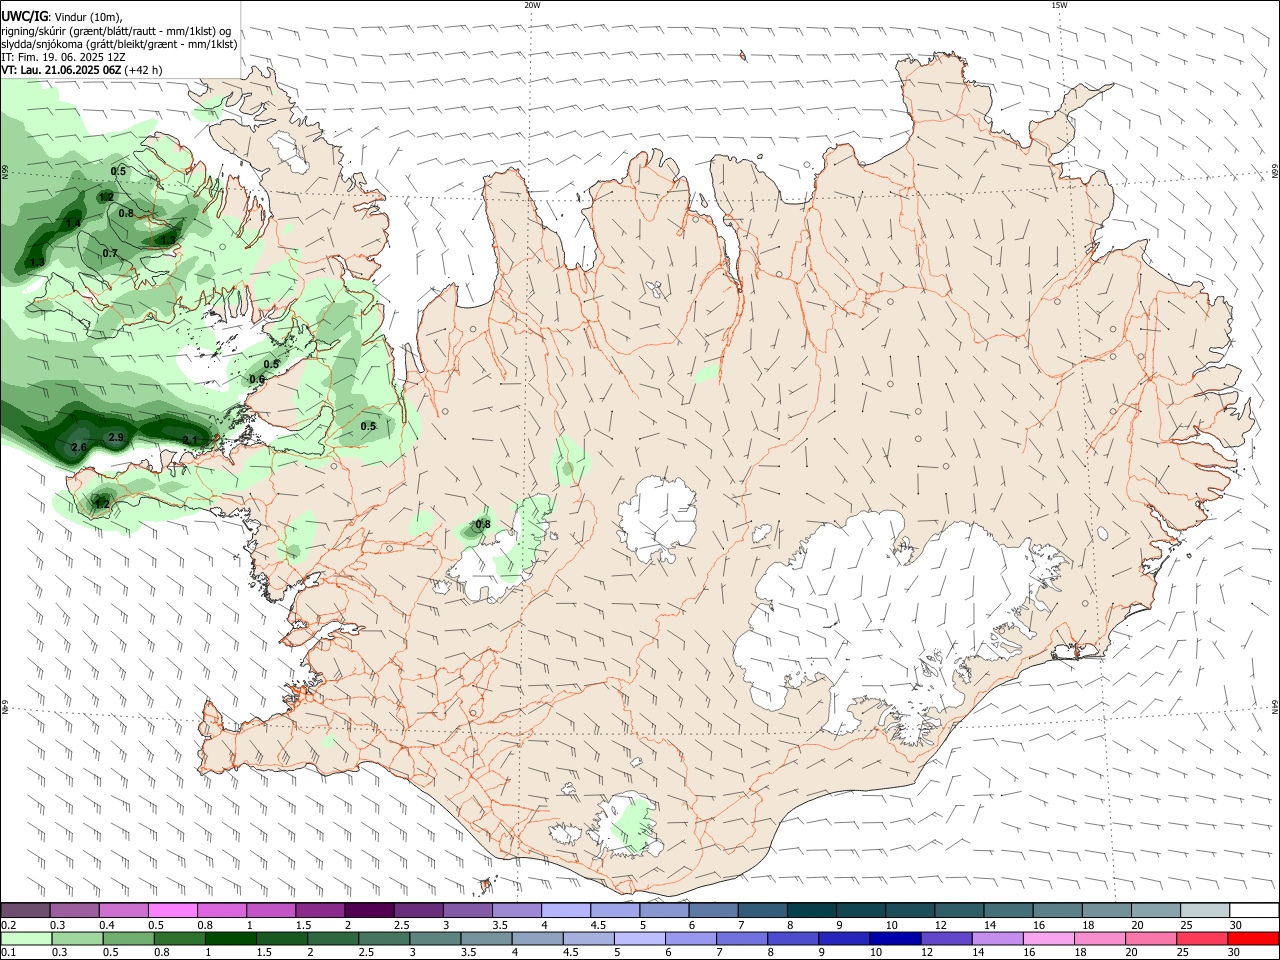Pick upper-row lavender swatch between 4 and 4.5
Viewport: 1280px width, 960px height.
pyautogui.click(x=566, y=910)
